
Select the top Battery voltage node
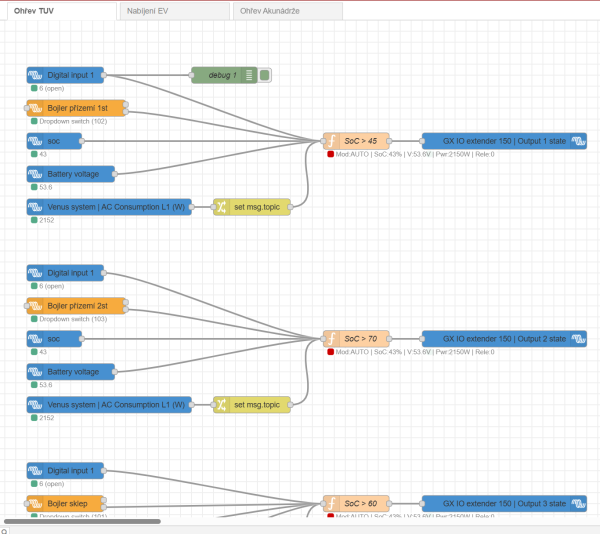pos(71,174)
